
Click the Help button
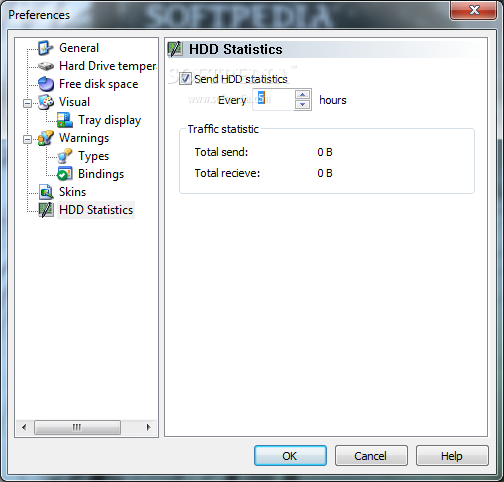(x=452, y=456)
